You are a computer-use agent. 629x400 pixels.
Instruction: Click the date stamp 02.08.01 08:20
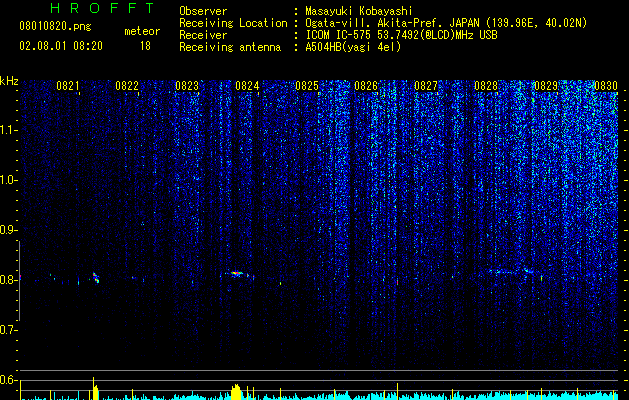(x=61, y=46)
